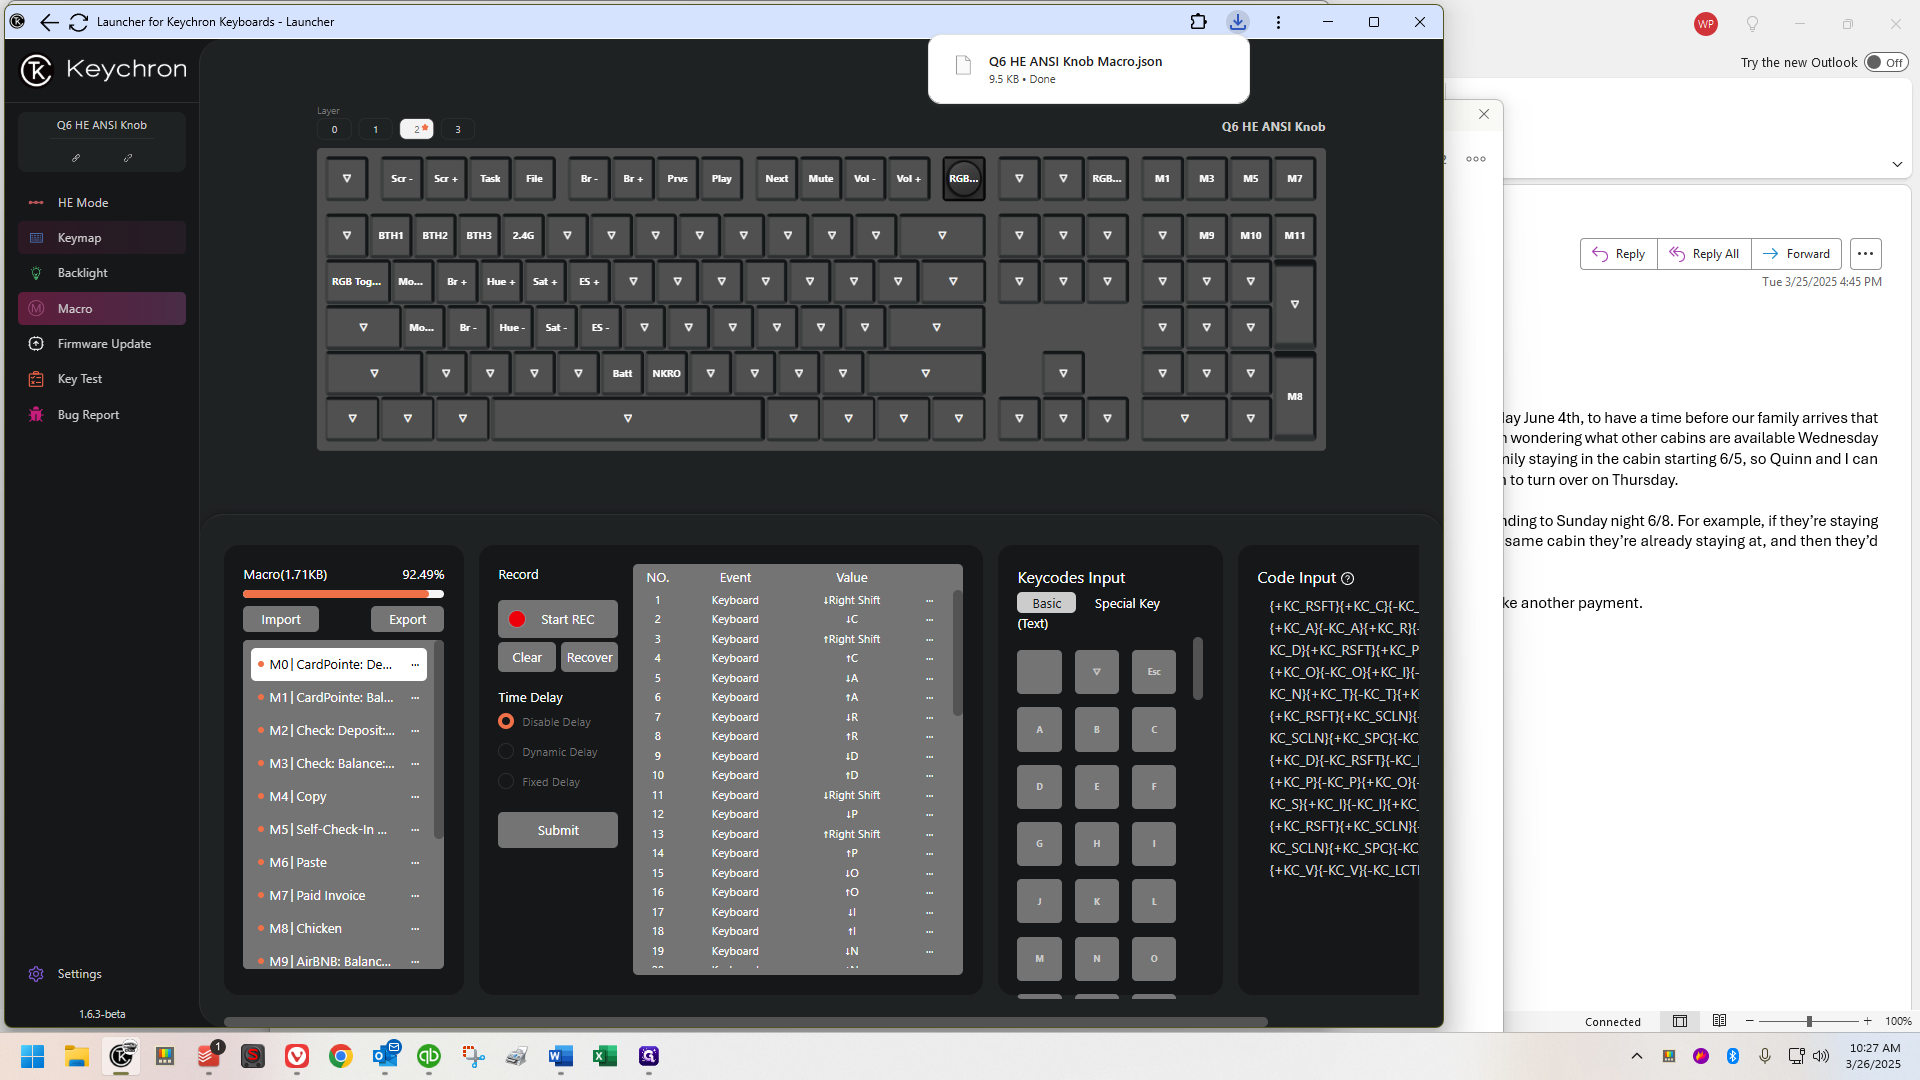Click the Recover button
Viewport: 1920px width, 1080px height.
589,658
